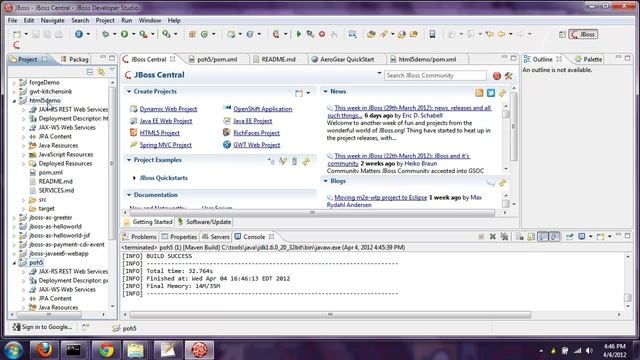The width and height of the screenshot is (640, 360).
Task: Open the Search JBoss Community dropdown arrow
Action: pyautogui.click(x=379, y=73)
